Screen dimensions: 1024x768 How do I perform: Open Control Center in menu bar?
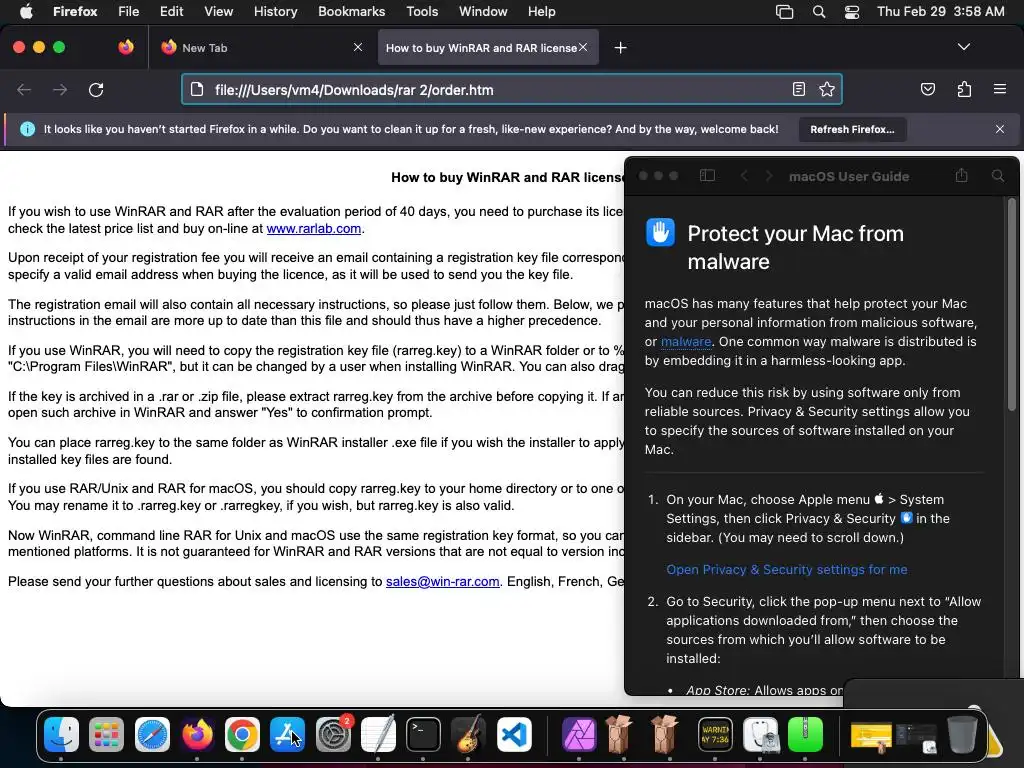[x=852, y=12]
